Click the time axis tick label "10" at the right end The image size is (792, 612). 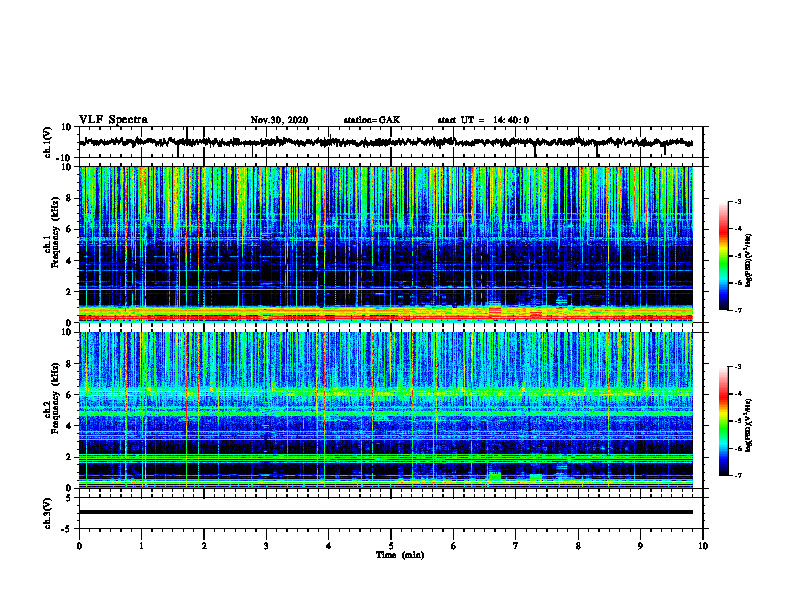703,546
